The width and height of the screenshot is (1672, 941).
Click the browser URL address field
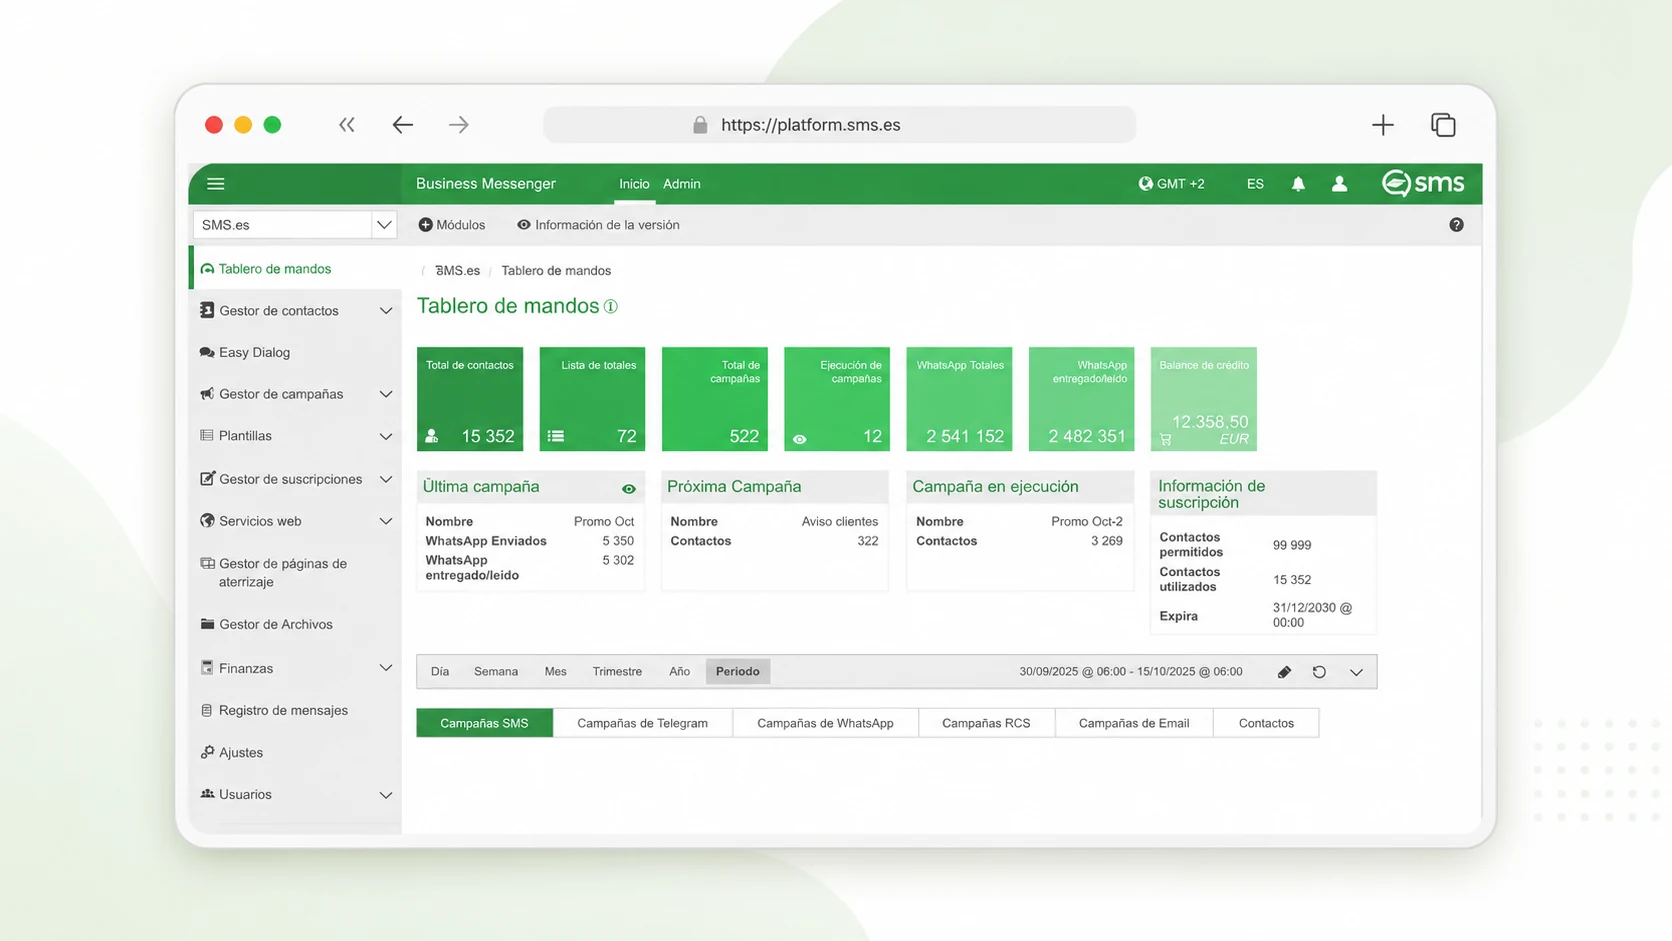point(840,125)
